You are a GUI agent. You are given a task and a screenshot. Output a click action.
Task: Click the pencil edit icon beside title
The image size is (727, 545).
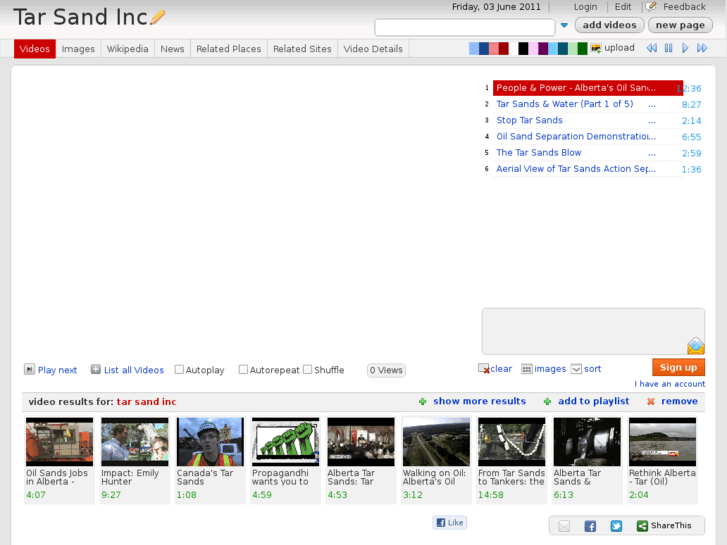pyautogui.click(x=158, y=17)
